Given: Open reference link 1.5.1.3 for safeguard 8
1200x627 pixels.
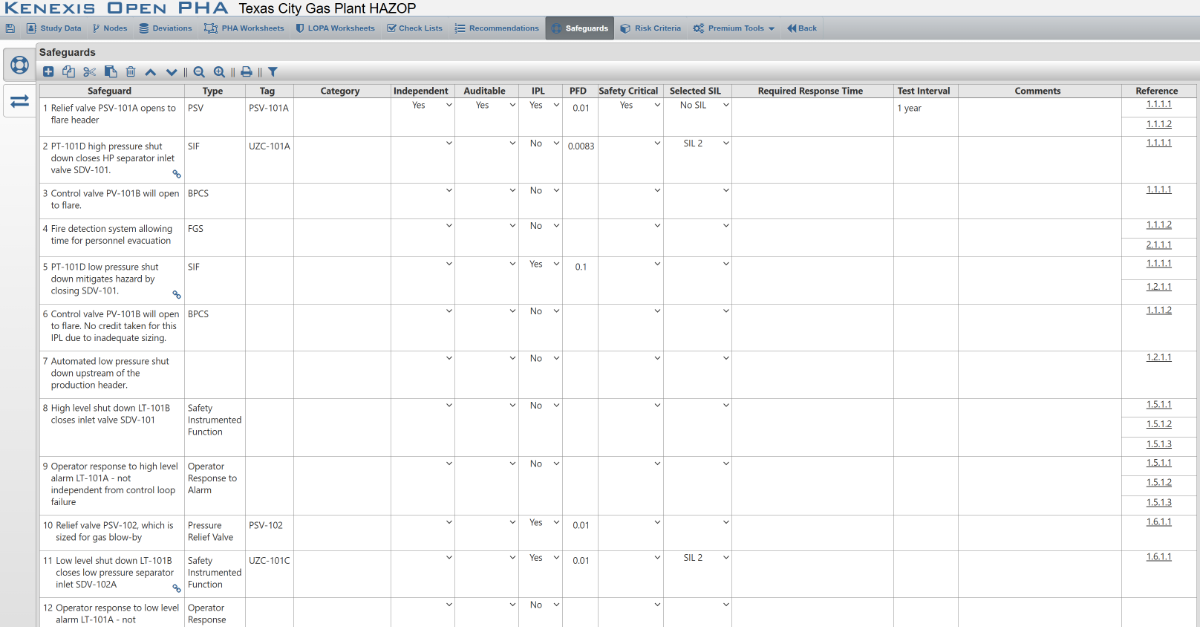Looking at the screenshot, I should (1158, 444).
